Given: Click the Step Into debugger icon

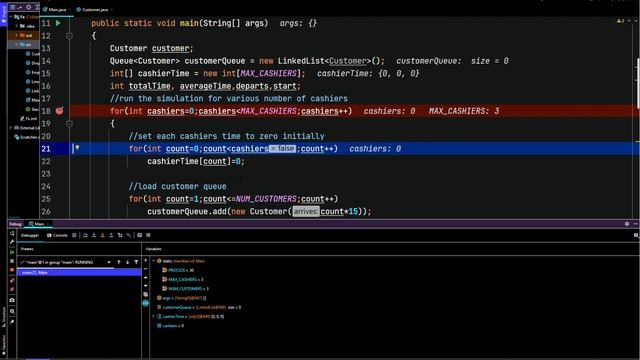Looking at the screenshot, I should [x=94, y=235].
